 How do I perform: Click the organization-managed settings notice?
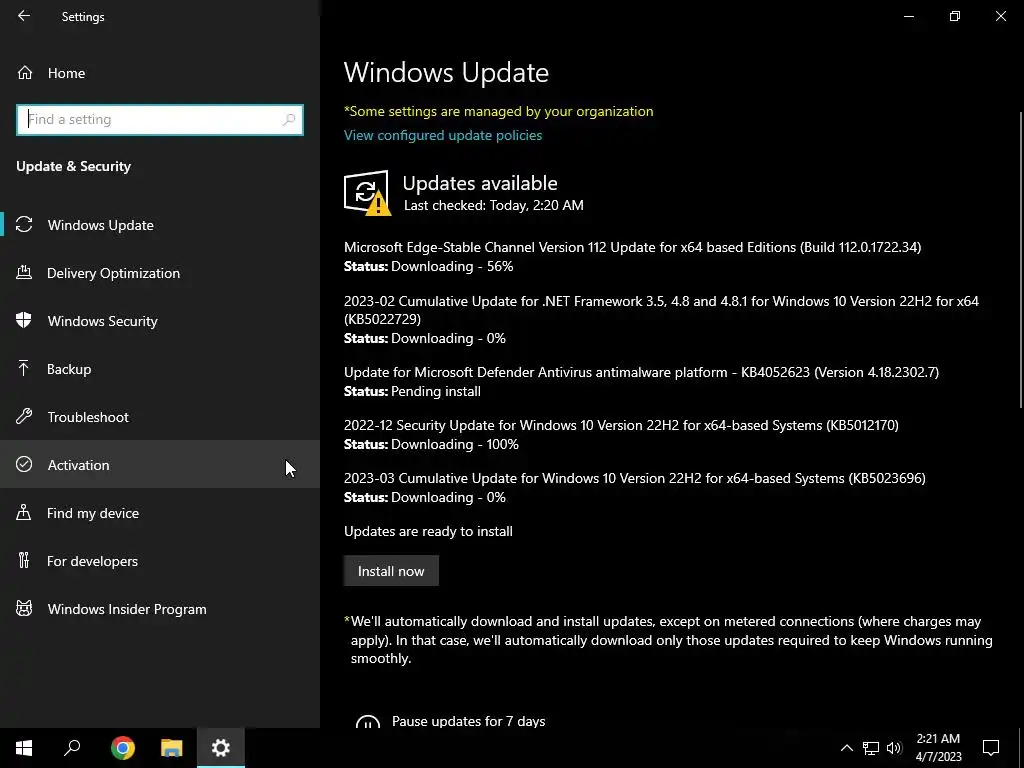click(x=498, y=111)
